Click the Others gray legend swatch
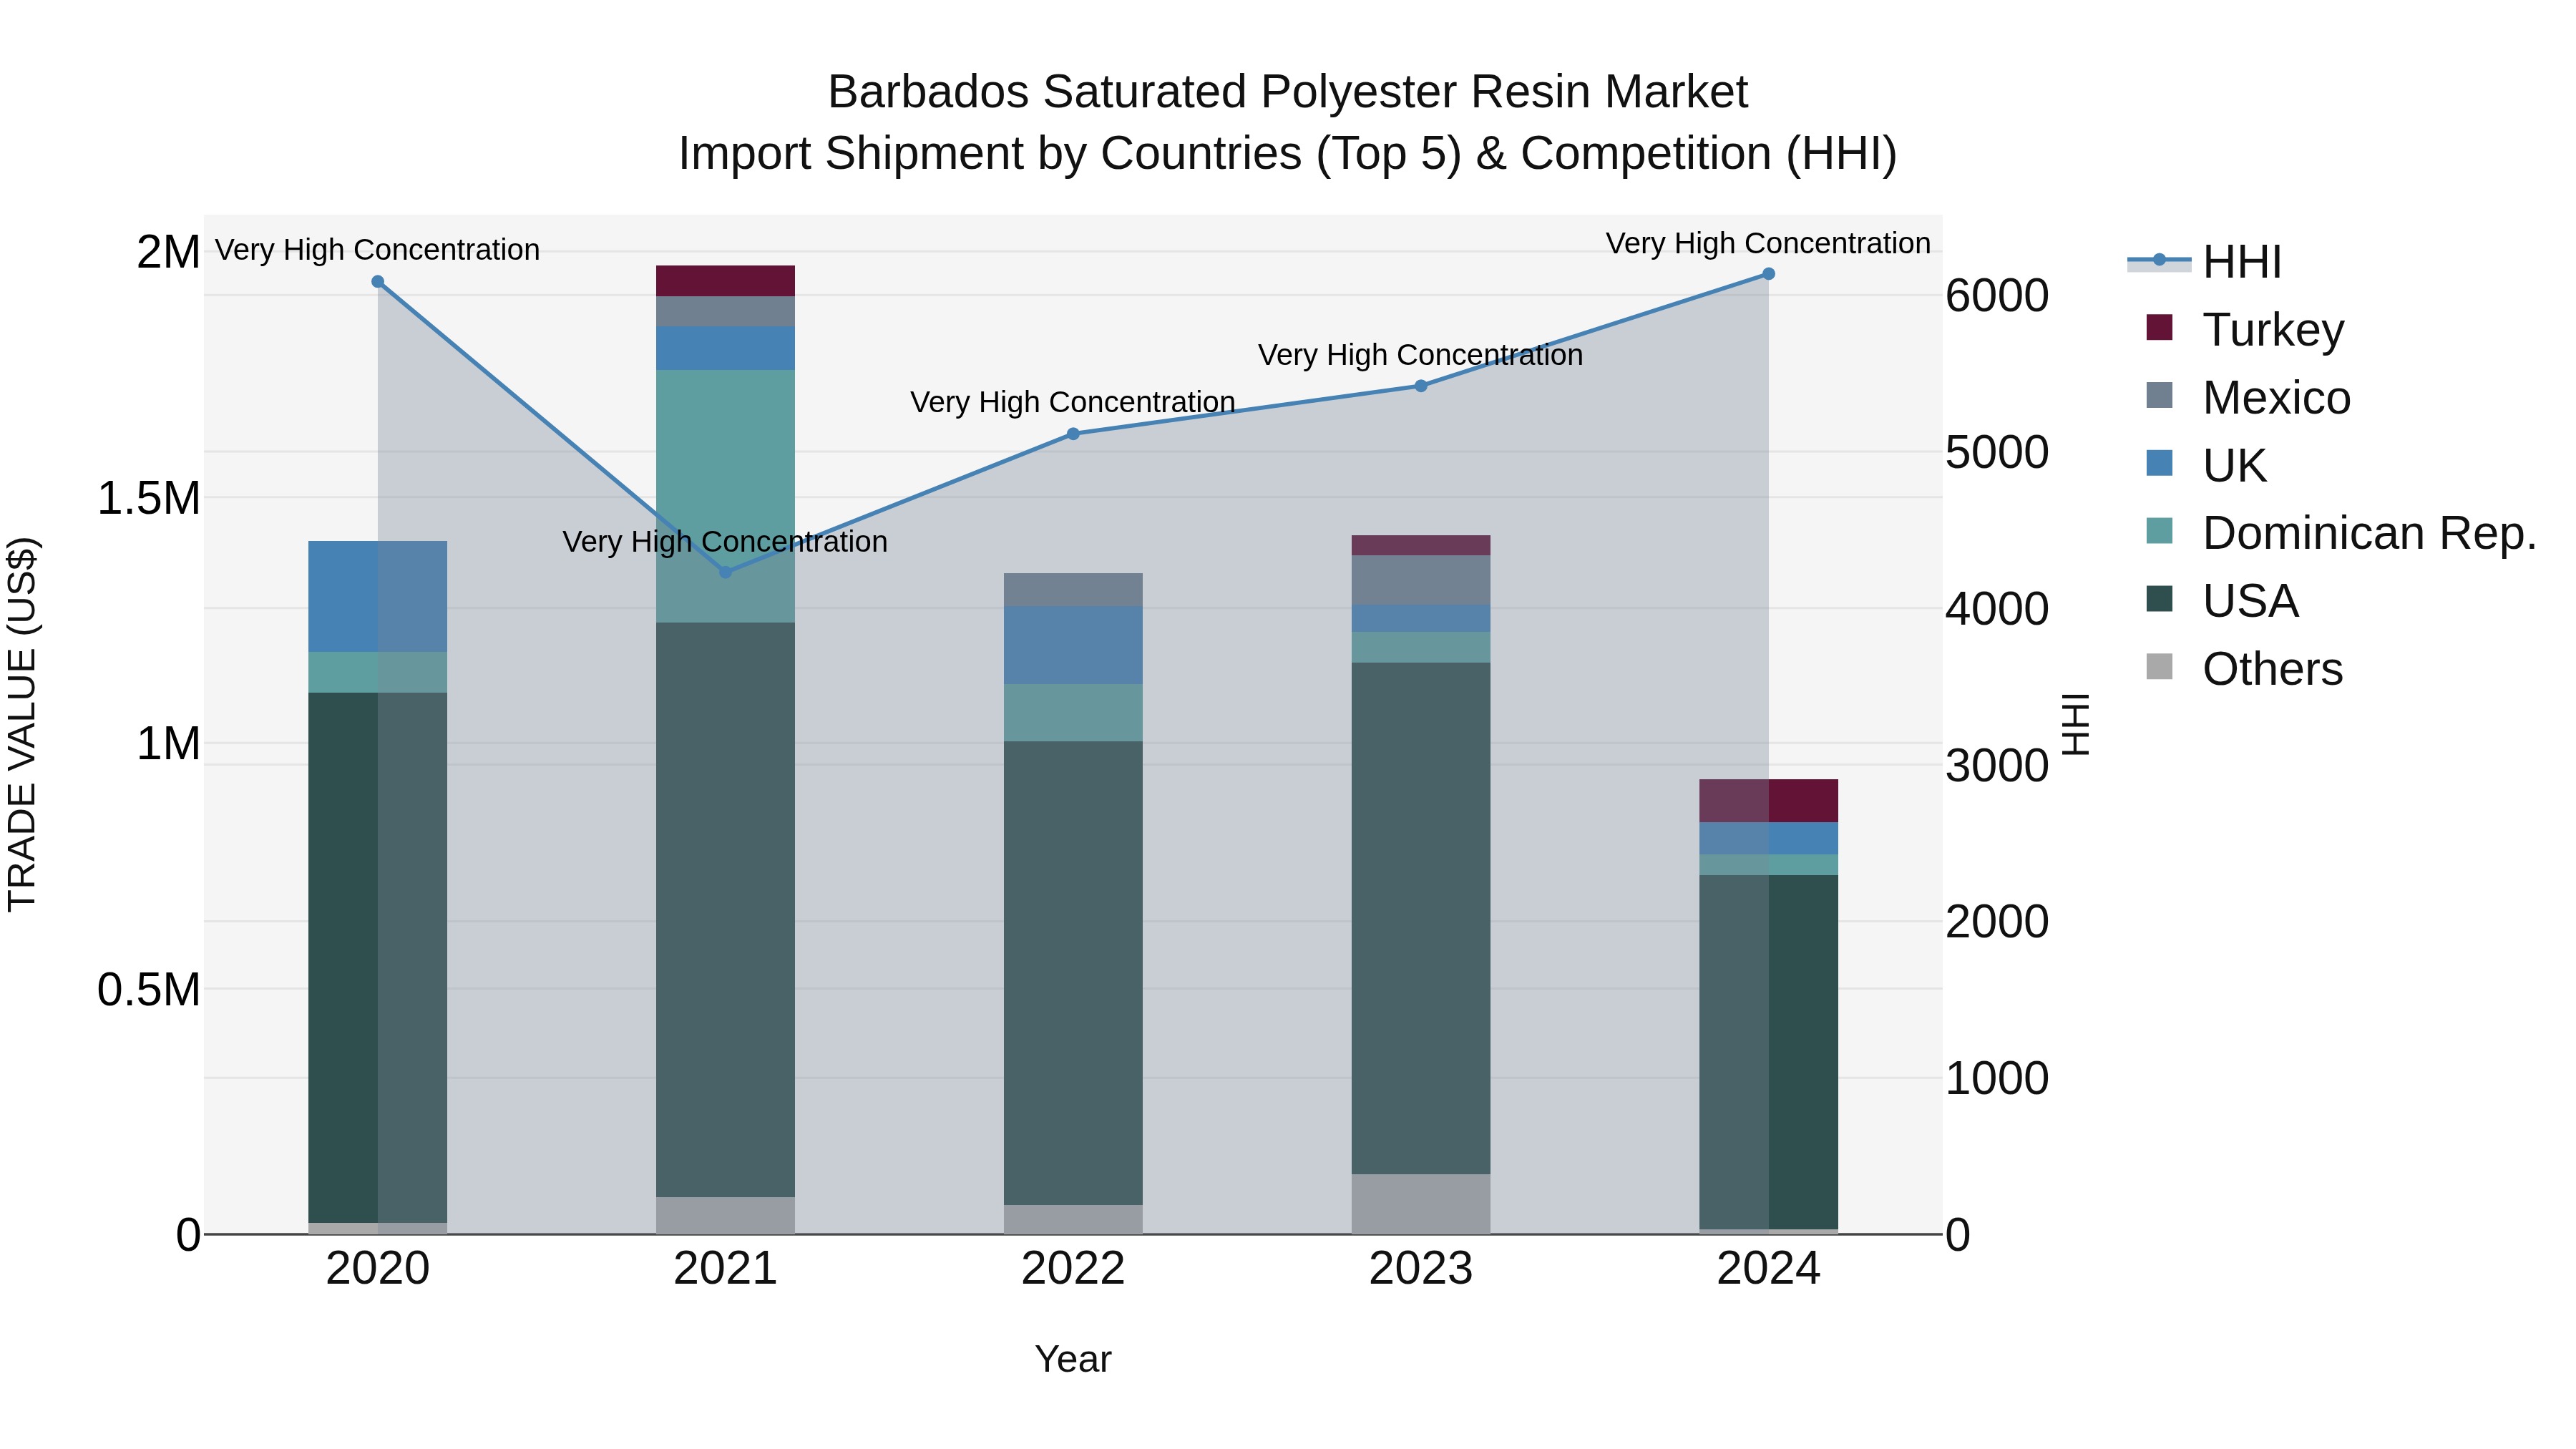The height and width of the screenshot is (1449, 2576). click(x=2160, y=667)
